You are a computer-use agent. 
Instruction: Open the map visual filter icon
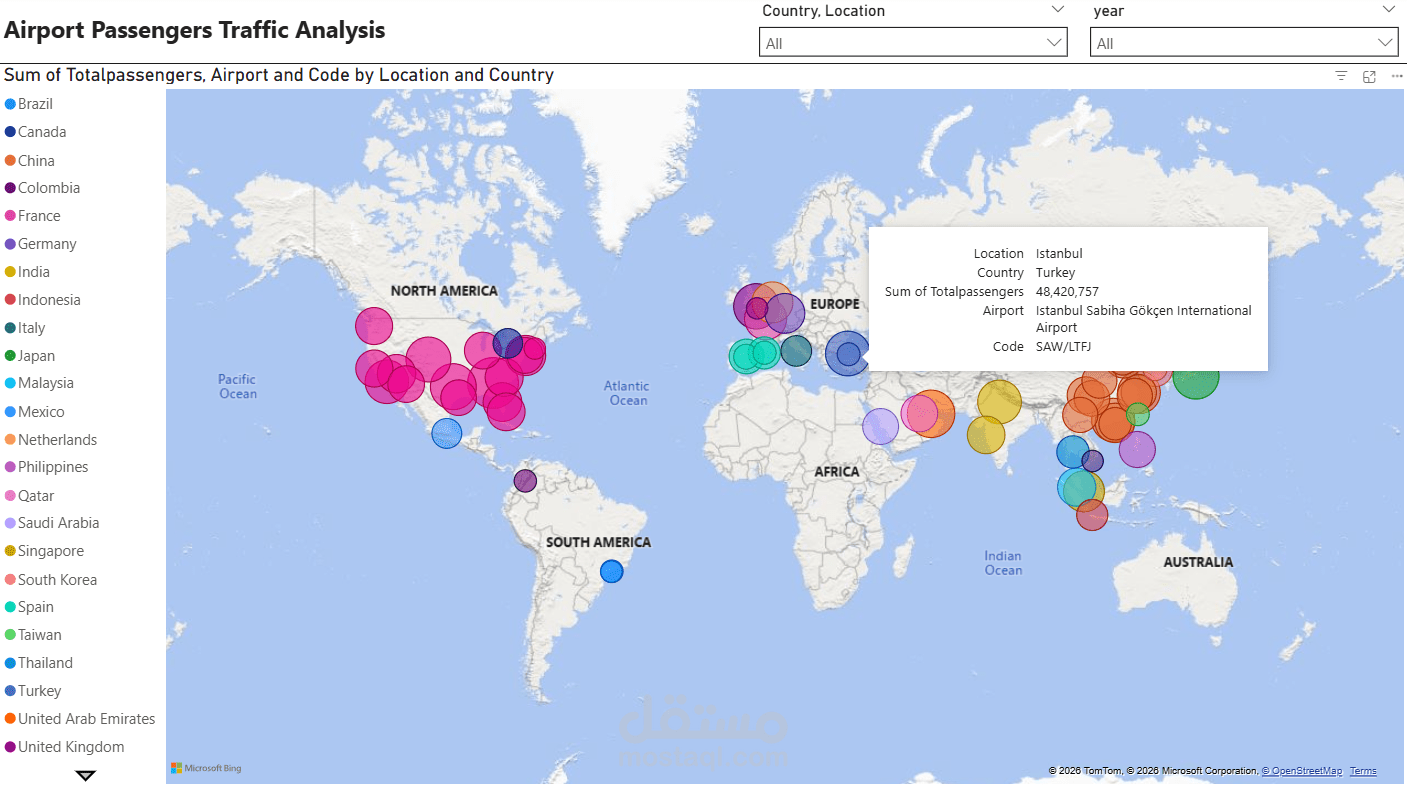tap(1341, 76)
